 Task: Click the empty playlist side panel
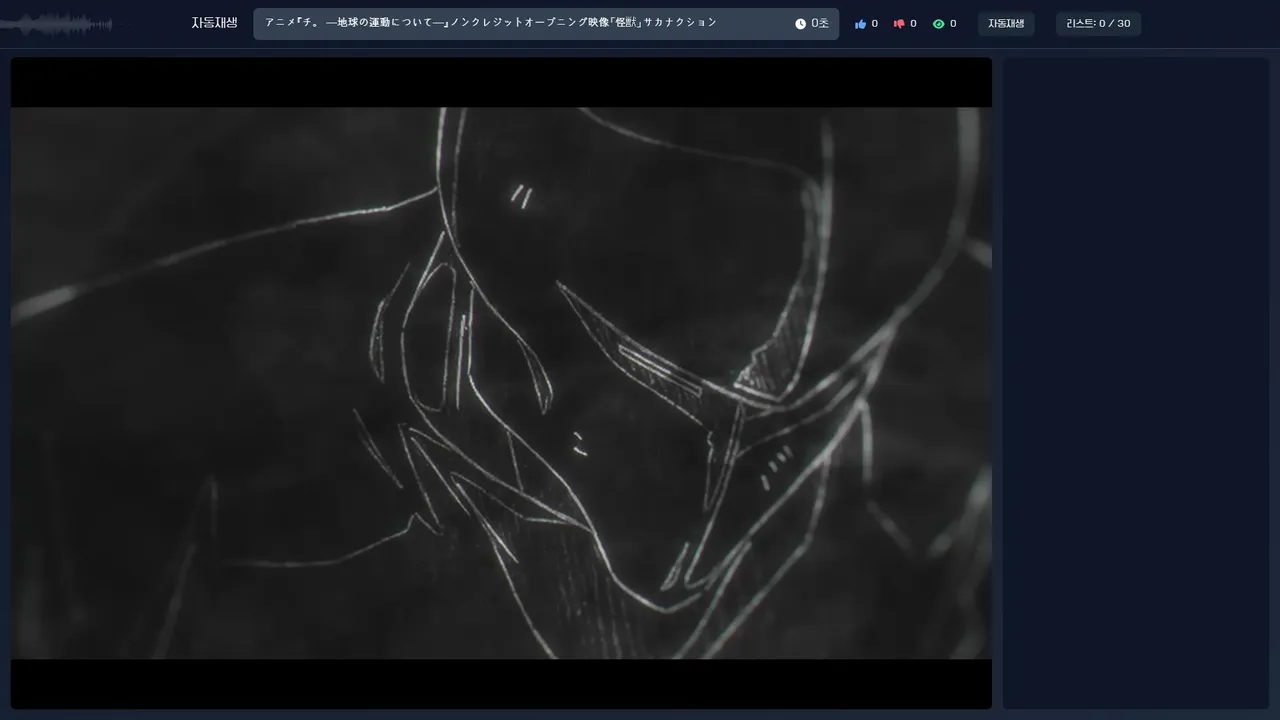point(1136,383)
